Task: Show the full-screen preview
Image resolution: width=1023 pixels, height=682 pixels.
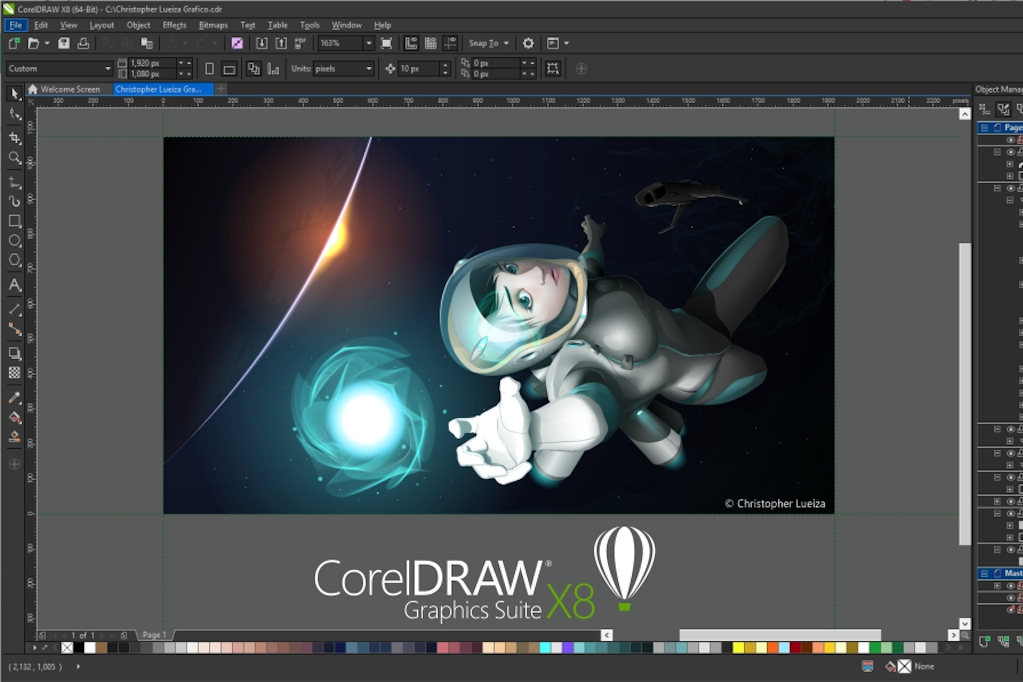Action: [x=386, y=43]
